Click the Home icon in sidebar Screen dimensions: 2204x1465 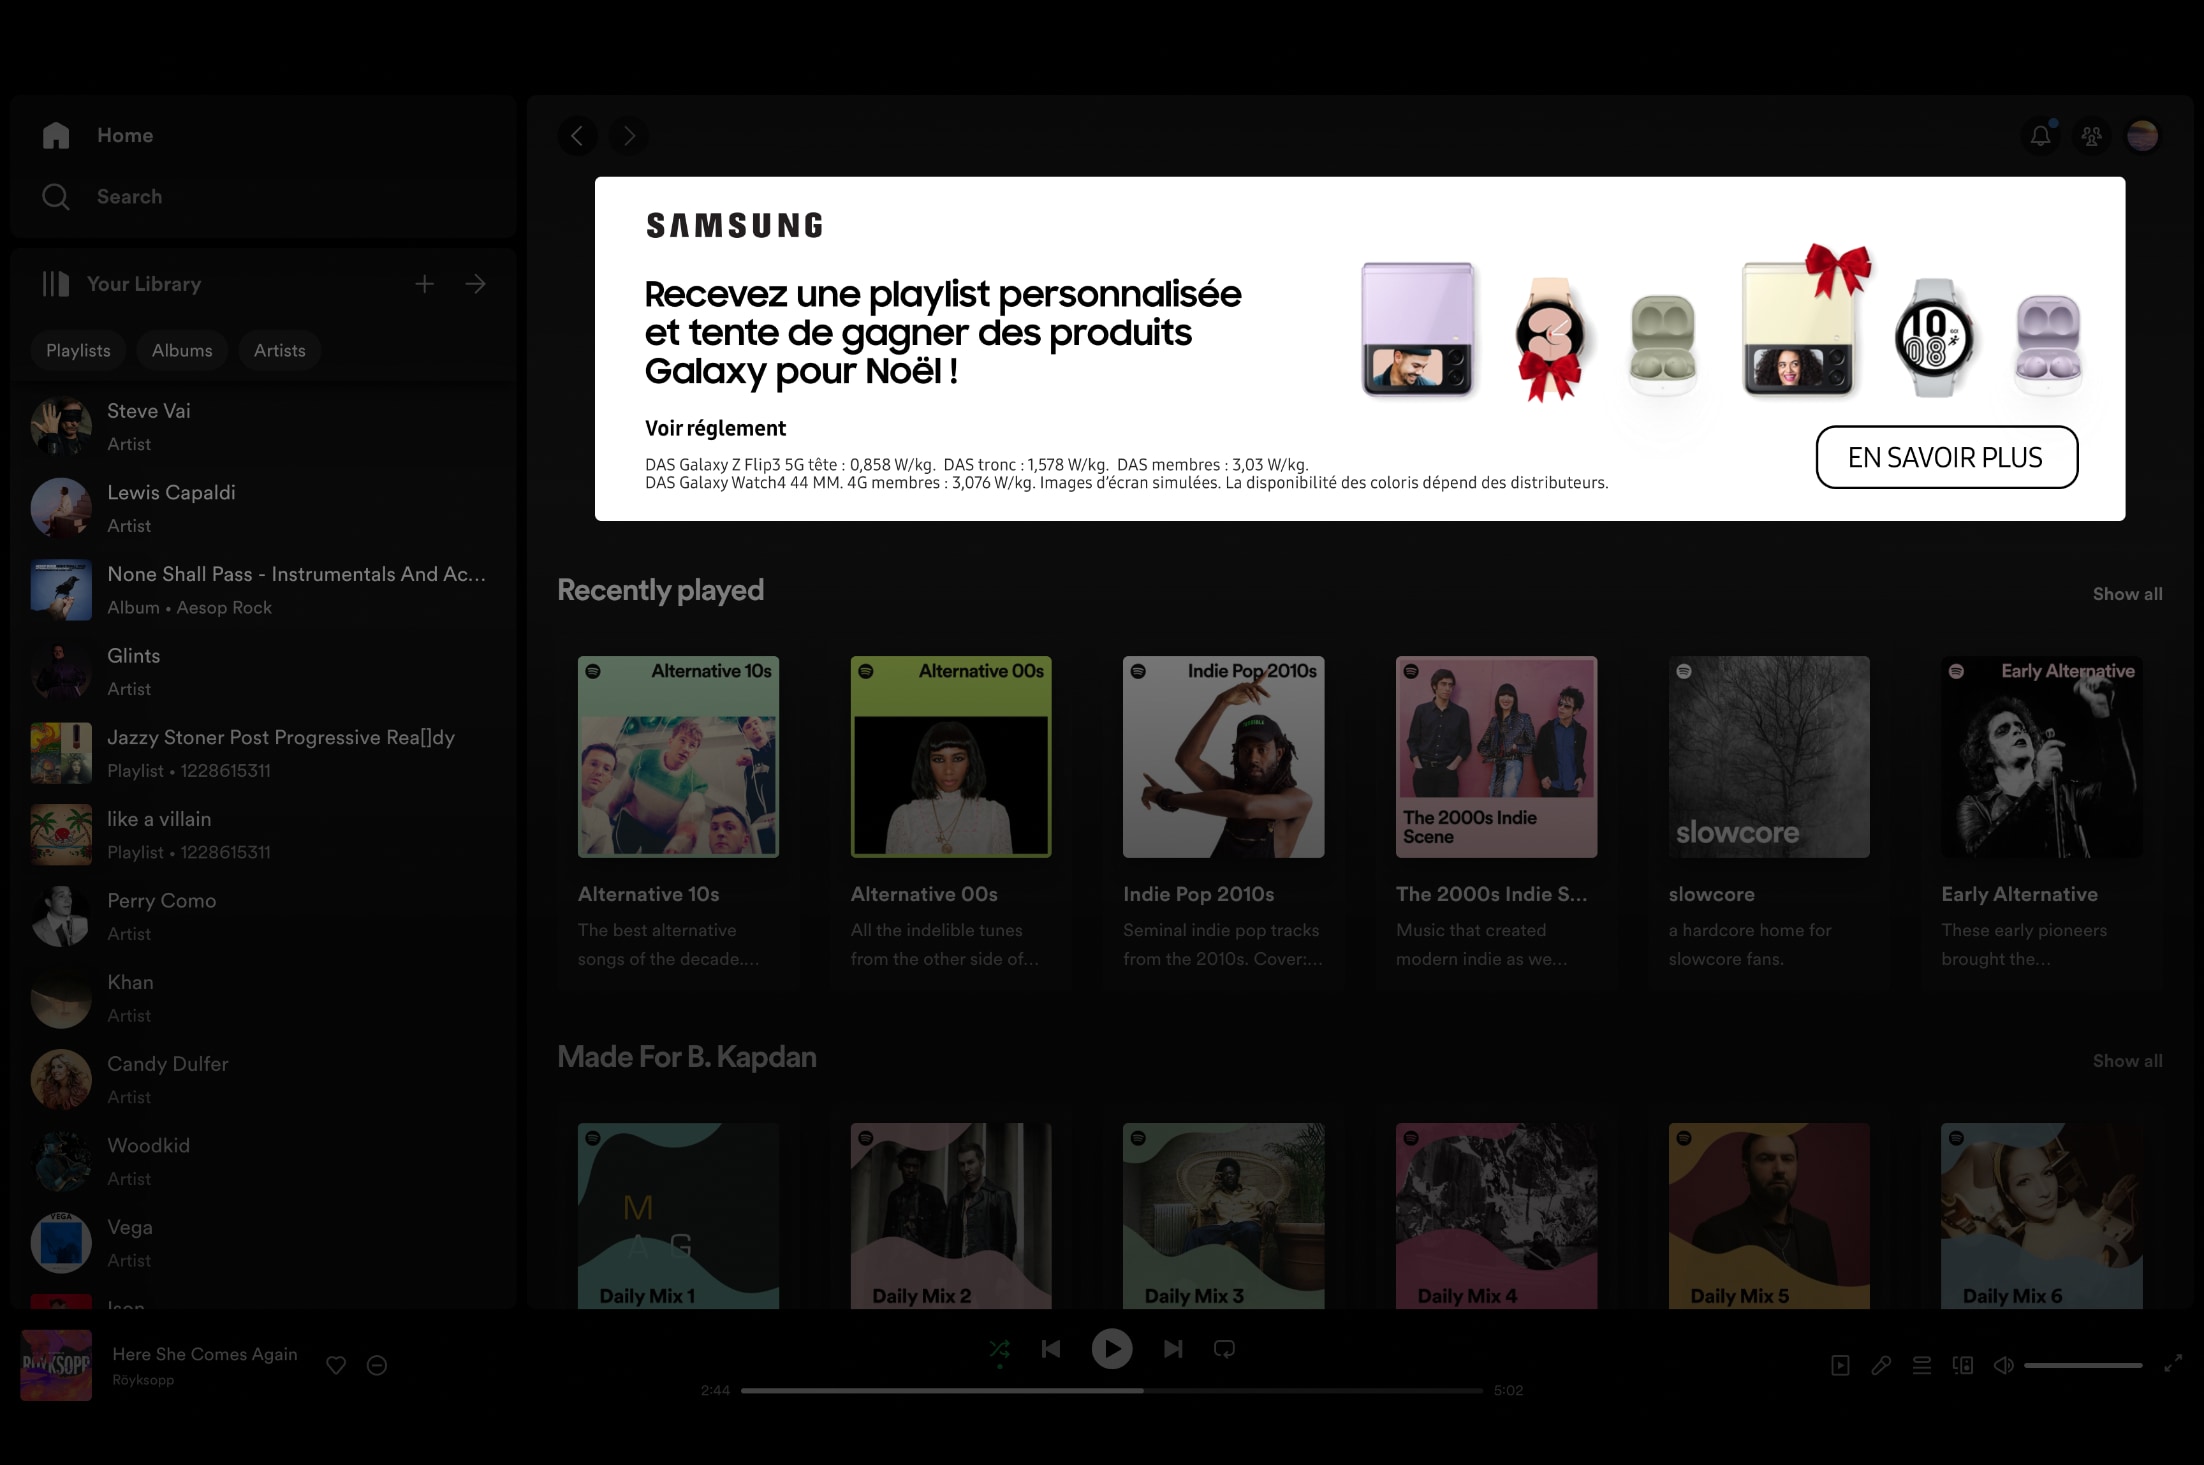coord(56,135)
